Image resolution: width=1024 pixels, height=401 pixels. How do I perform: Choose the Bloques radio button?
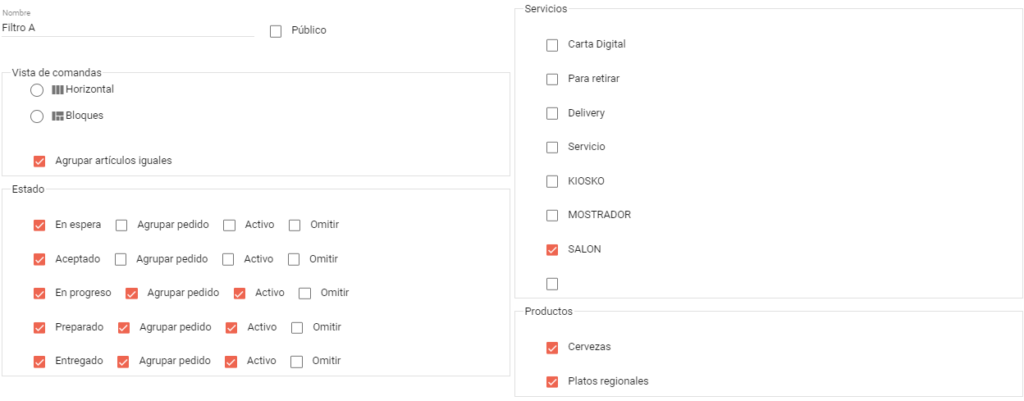(37, 116)
